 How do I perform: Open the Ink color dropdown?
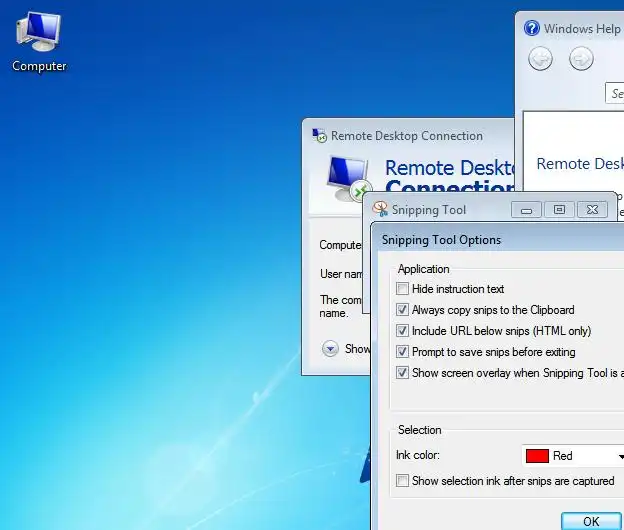pyautogui.click(x=573, y=456)
